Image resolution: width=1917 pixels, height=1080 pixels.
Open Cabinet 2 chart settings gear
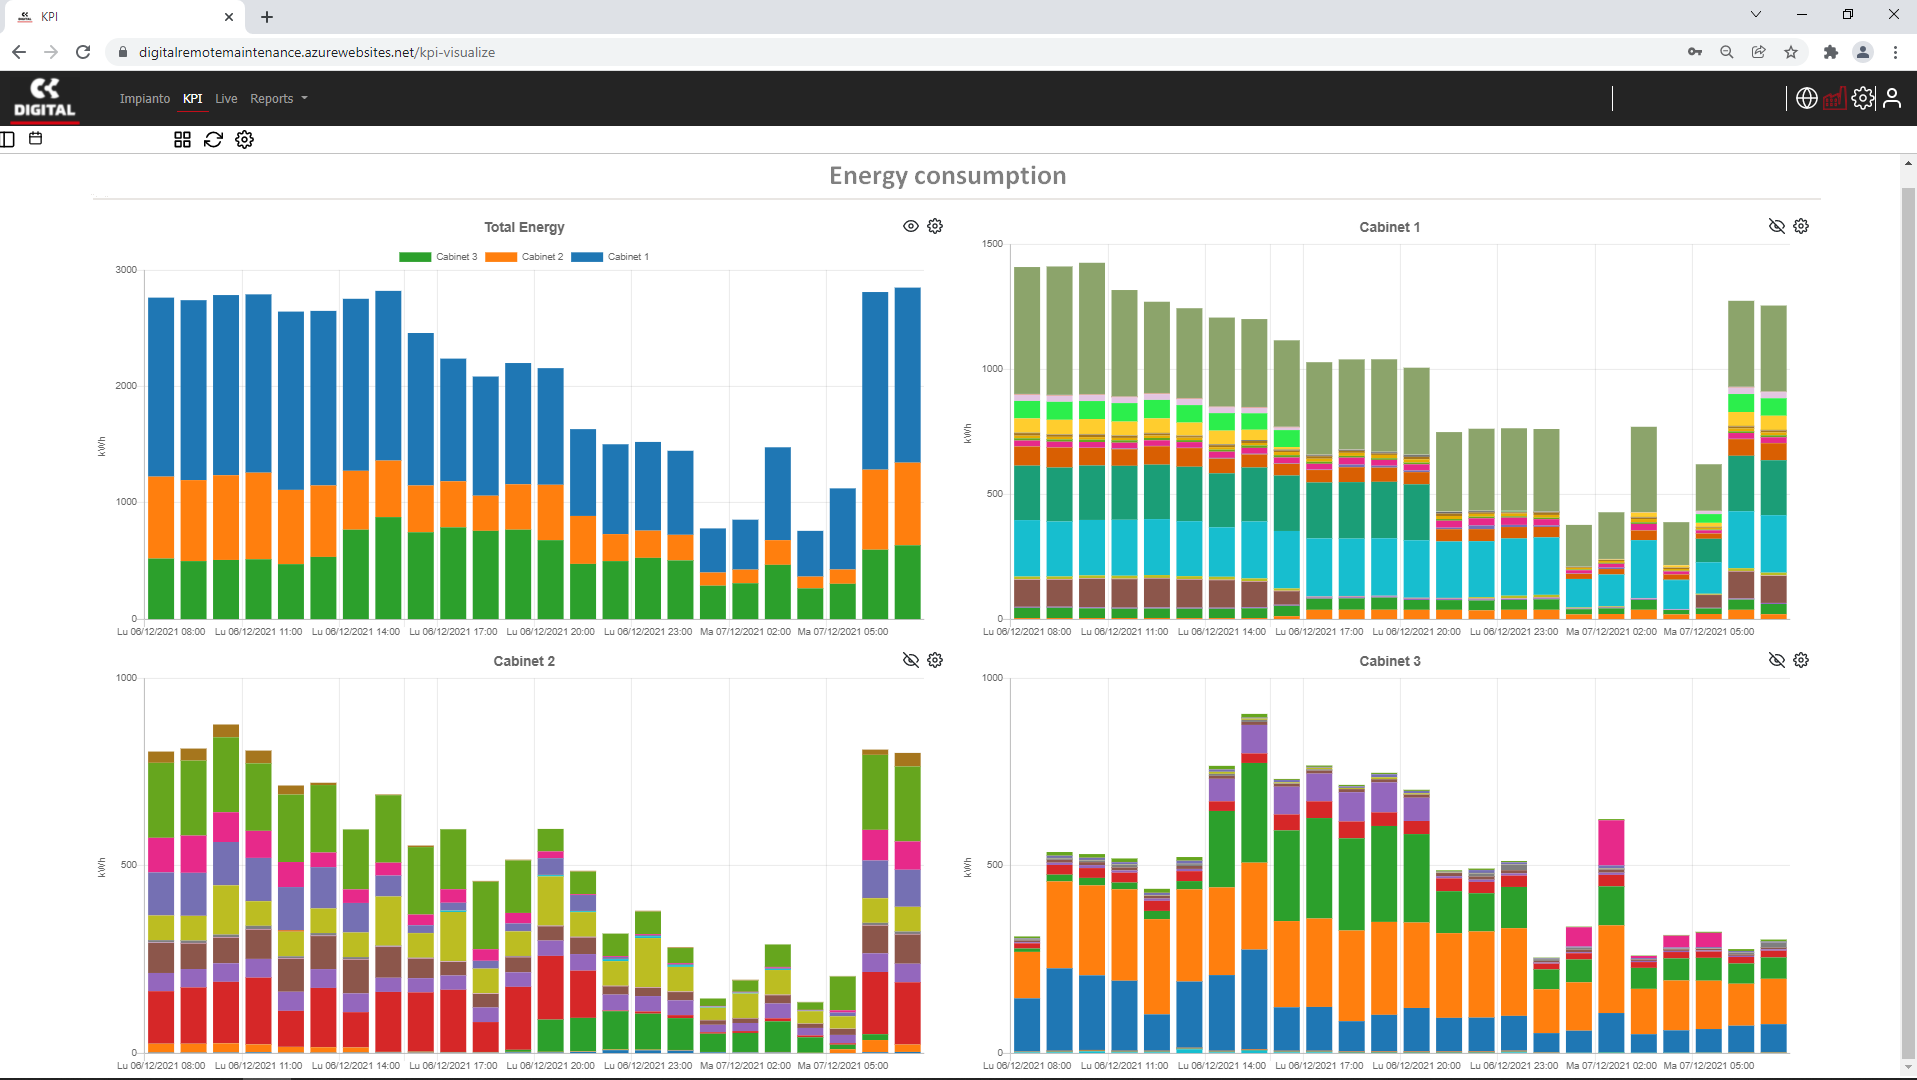(935, 660)
